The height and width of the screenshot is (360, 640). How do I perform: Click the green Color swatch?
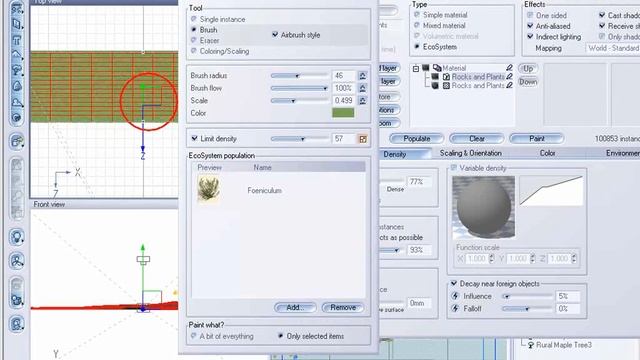pyautogui.click(x=343, y=113)
